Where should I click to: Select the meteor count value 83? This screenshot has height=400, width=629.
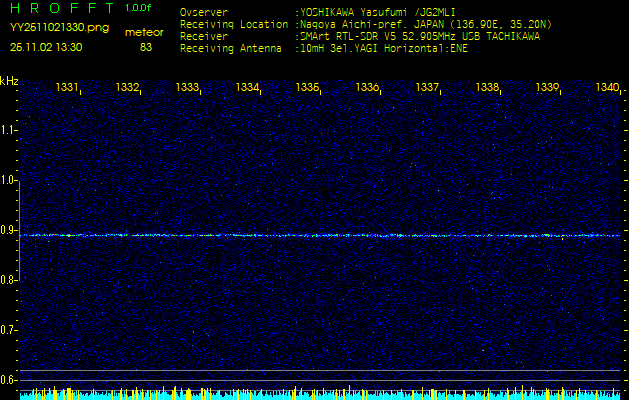pos(146,47)
